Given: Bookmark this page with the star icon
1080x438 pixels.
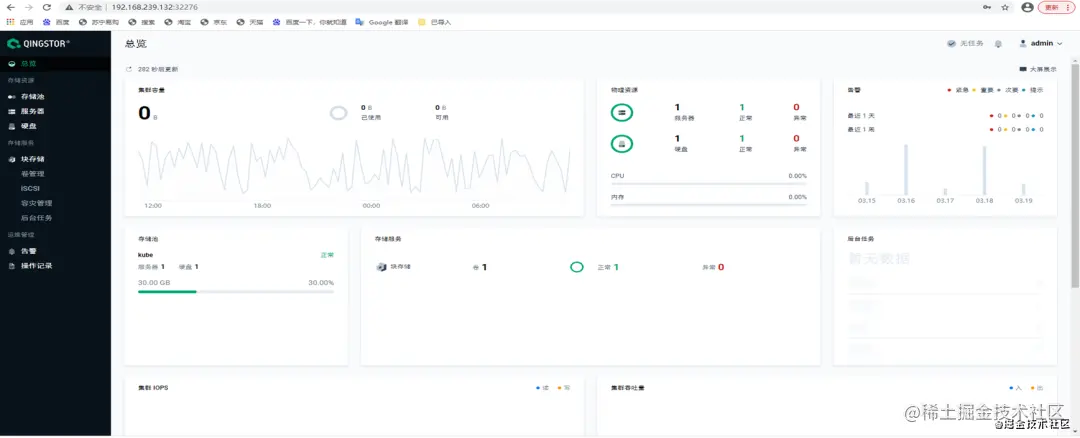Looking at the screenshot, I should pos(1005,7).
